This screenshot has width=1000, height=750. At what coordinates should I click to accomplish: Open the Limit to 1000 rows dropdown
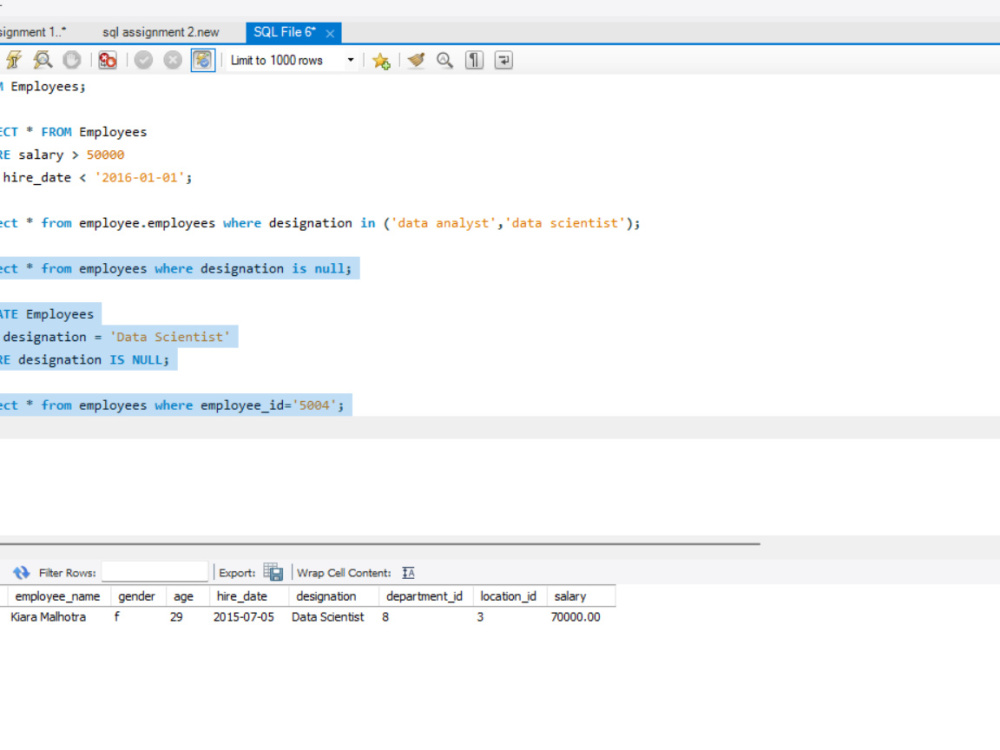tap(292, 60)
